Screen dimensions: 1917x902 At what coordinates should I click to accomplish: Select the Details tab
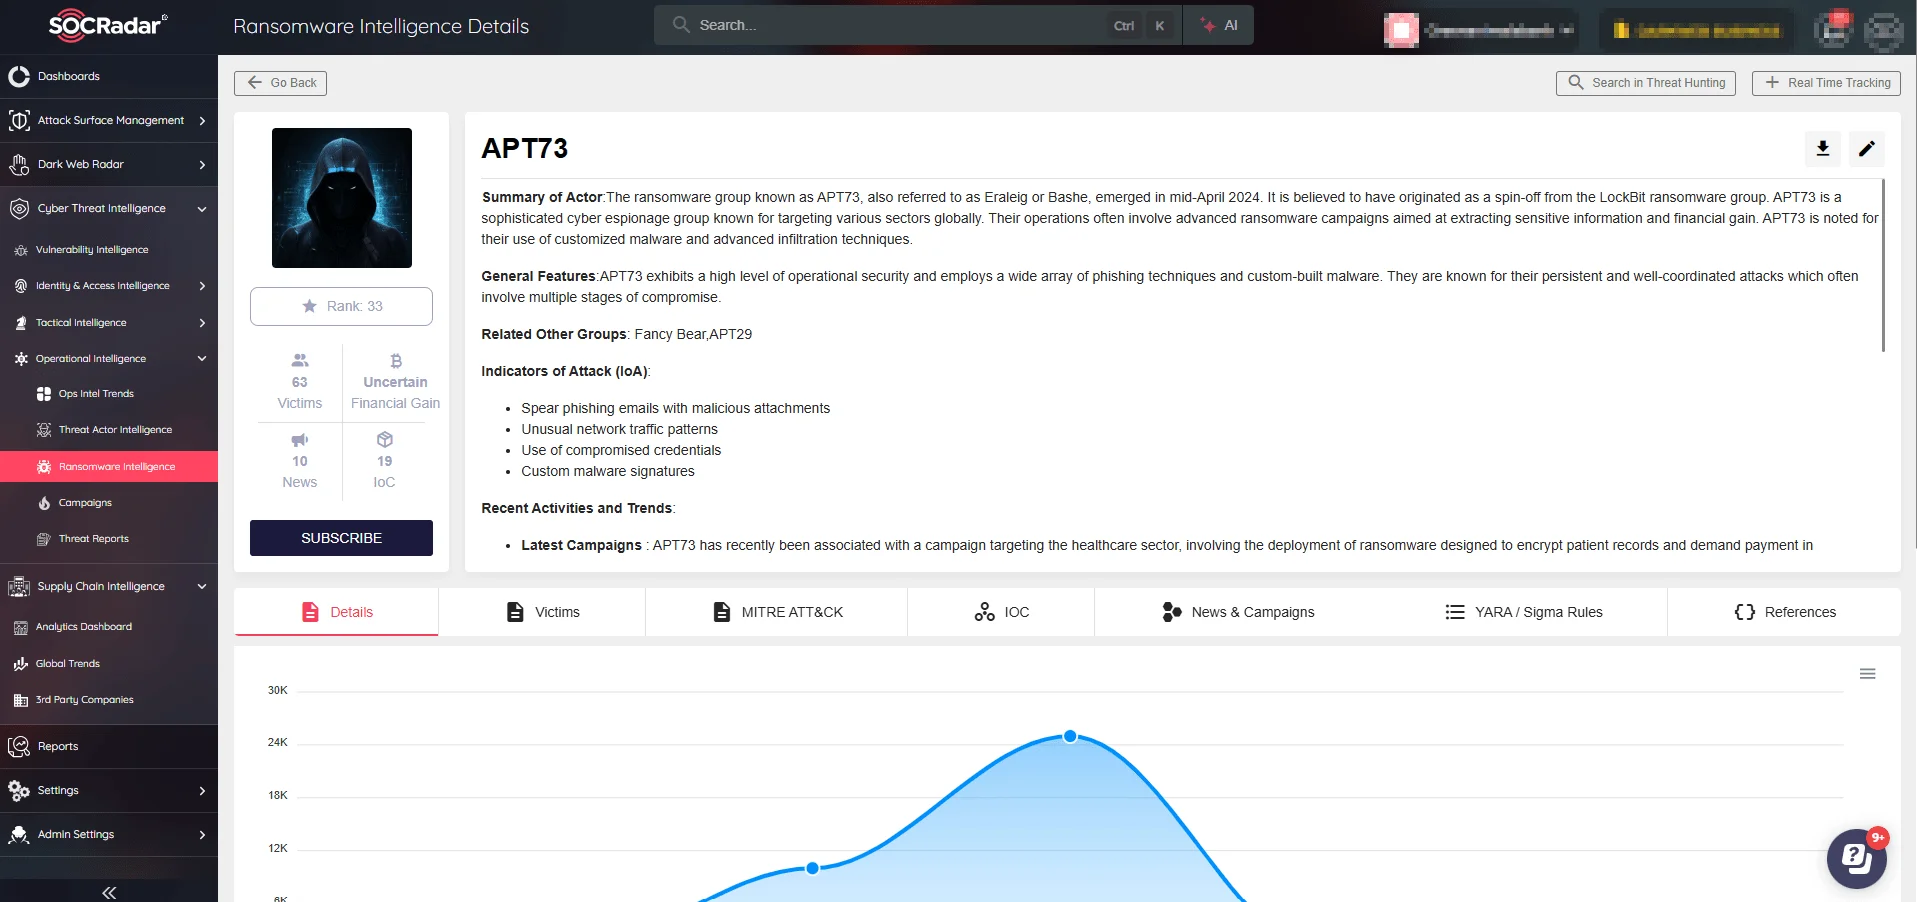click(336, 612)
